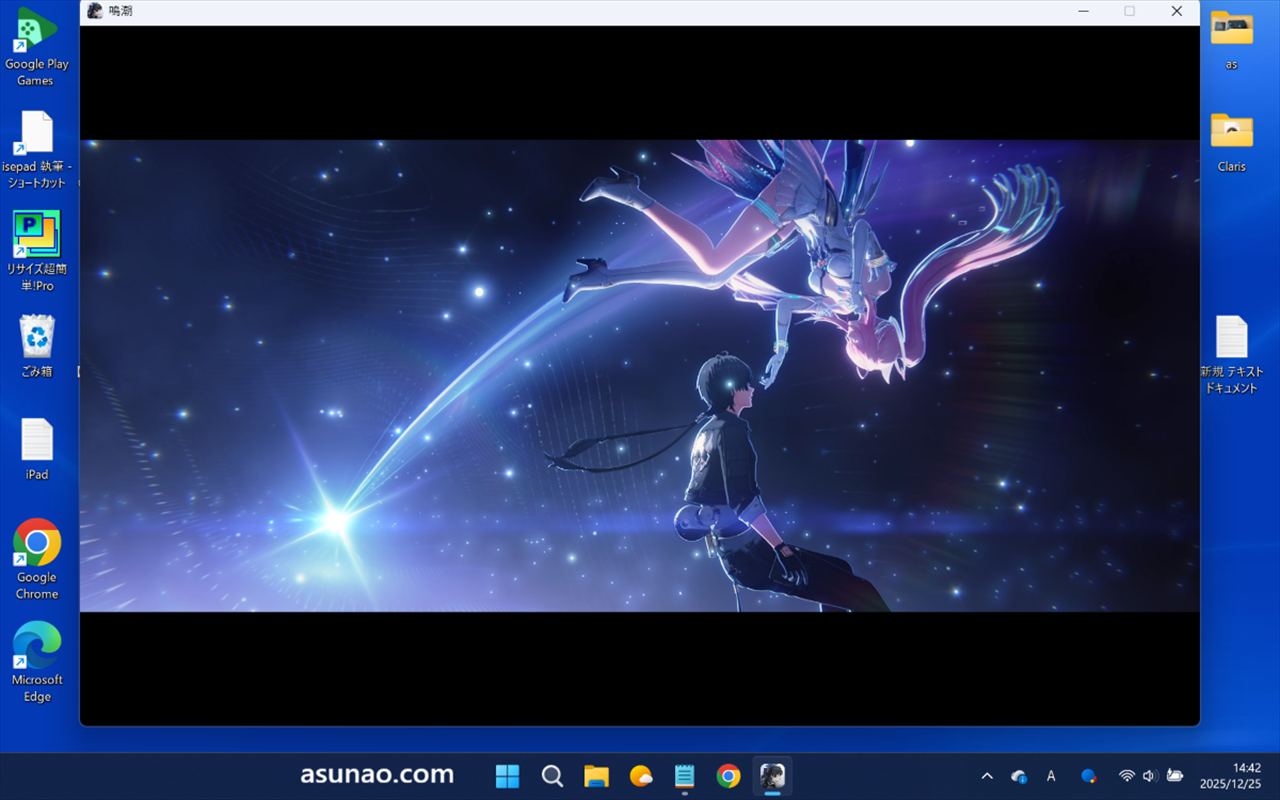Select the 'as' folder on the desktop

coord(1231,29)
